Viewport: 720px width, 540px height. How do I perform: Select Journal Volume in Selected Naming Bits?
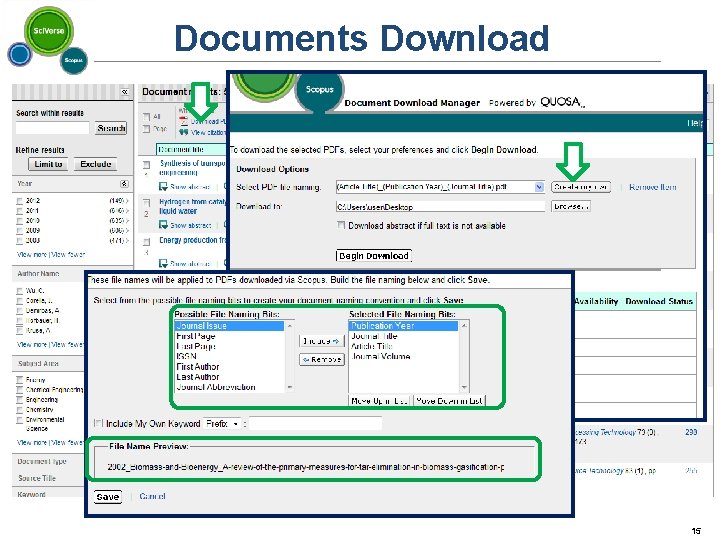pyautogui.click(x=403, y=356)
